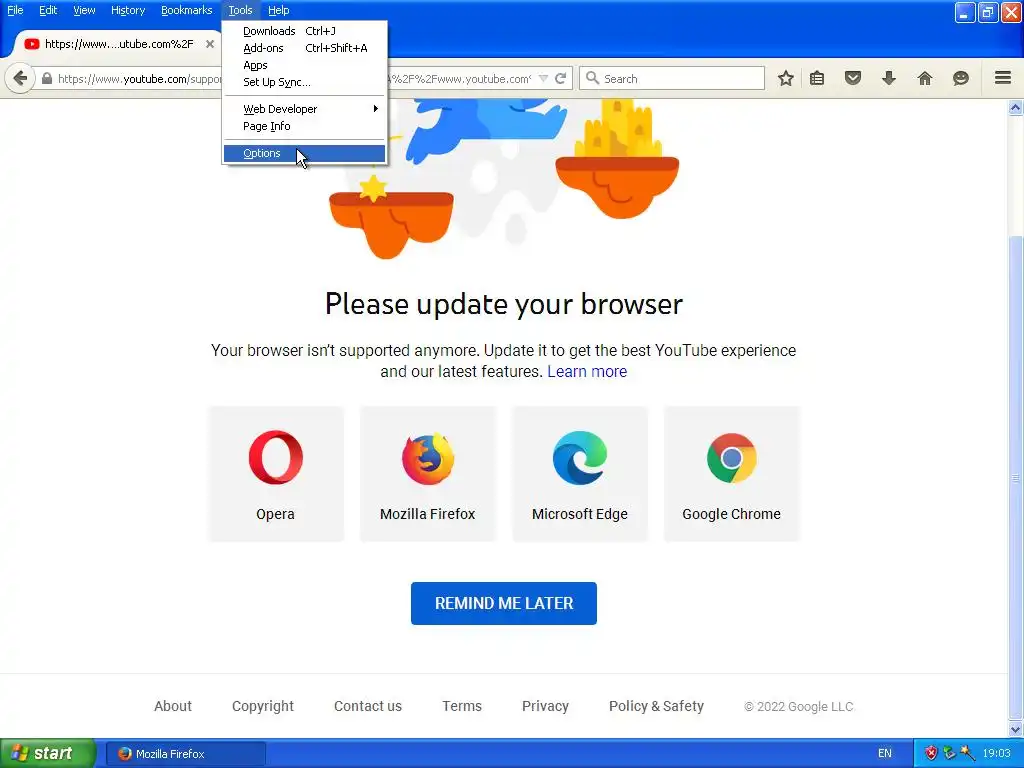The image size is (1024, 768).
Task: Bookmark this page with the star icon
Action: click(786, 78)
